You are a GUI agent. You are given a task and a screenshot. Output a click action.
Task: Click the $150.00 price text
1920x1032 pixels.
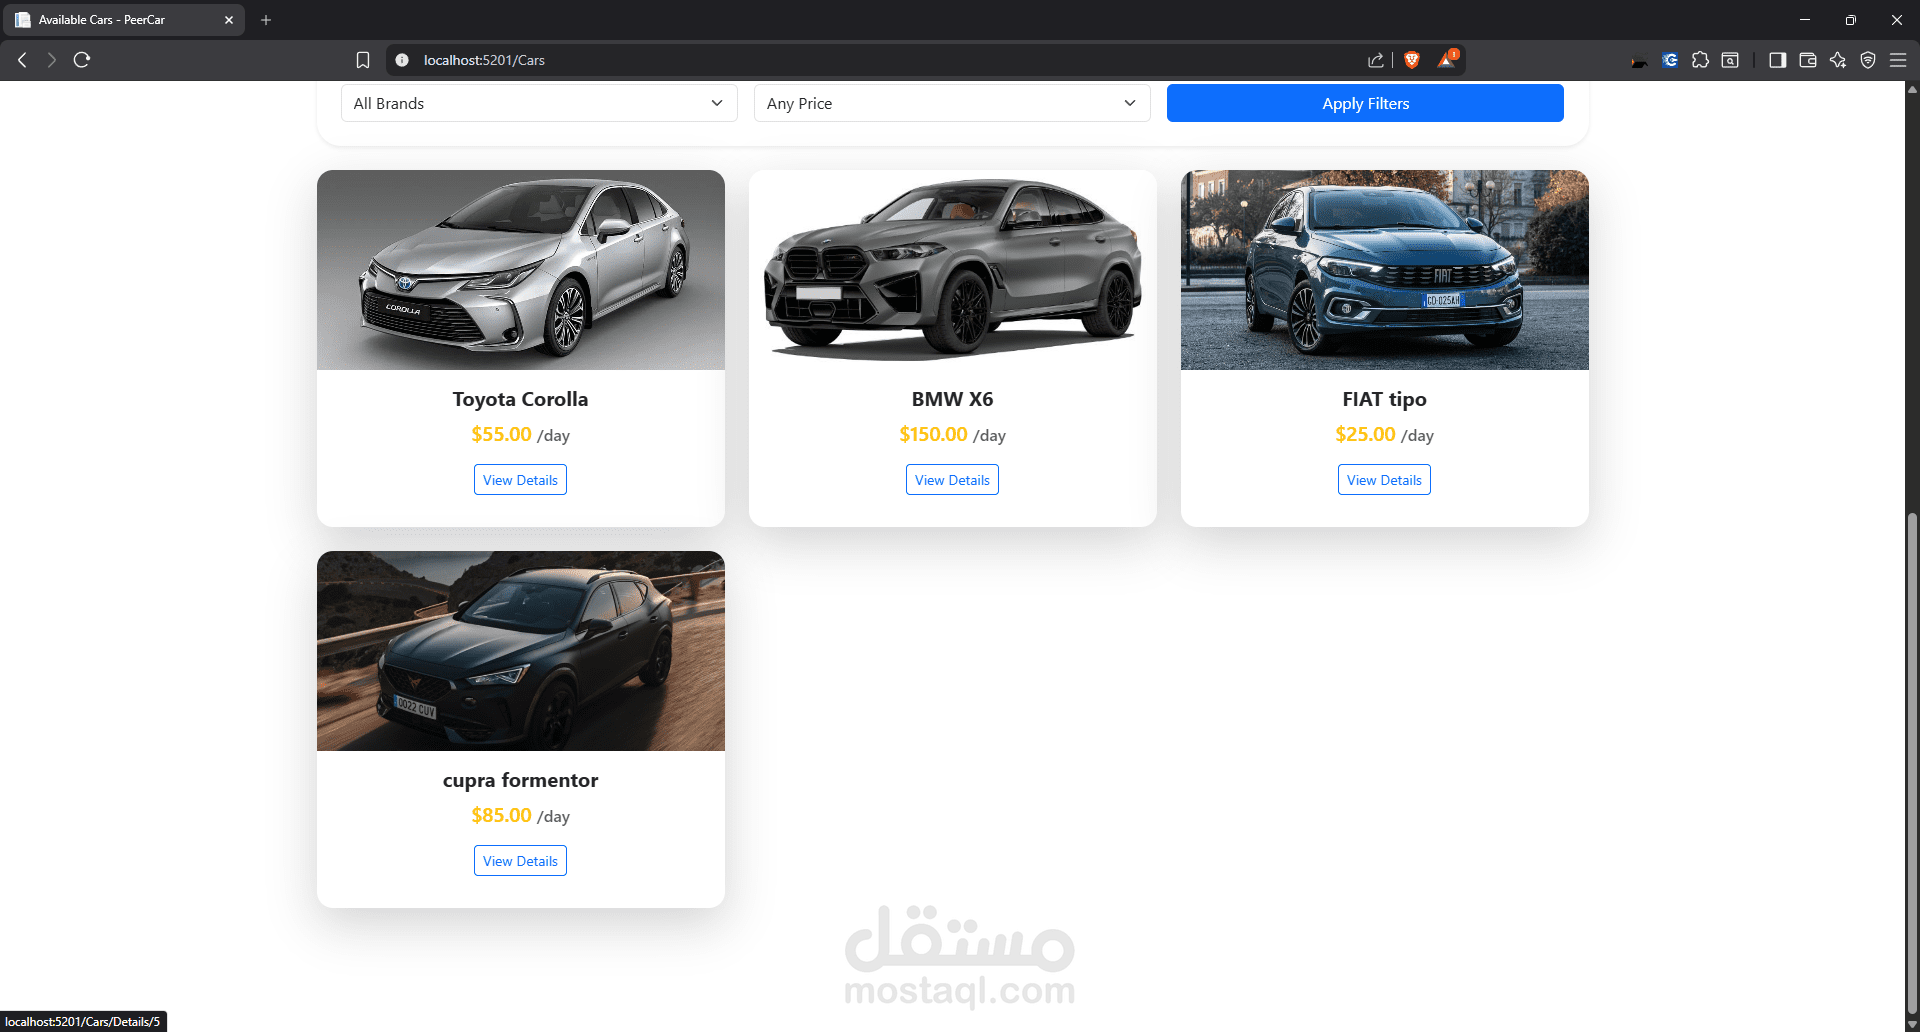933,434
